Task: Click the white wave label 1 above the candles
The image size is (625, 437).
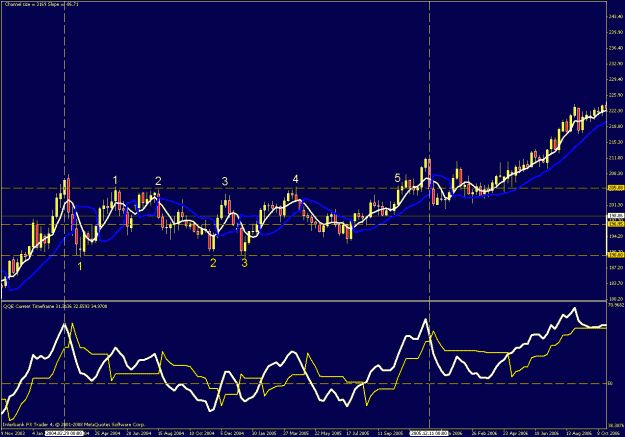Action: pos(115,180)
